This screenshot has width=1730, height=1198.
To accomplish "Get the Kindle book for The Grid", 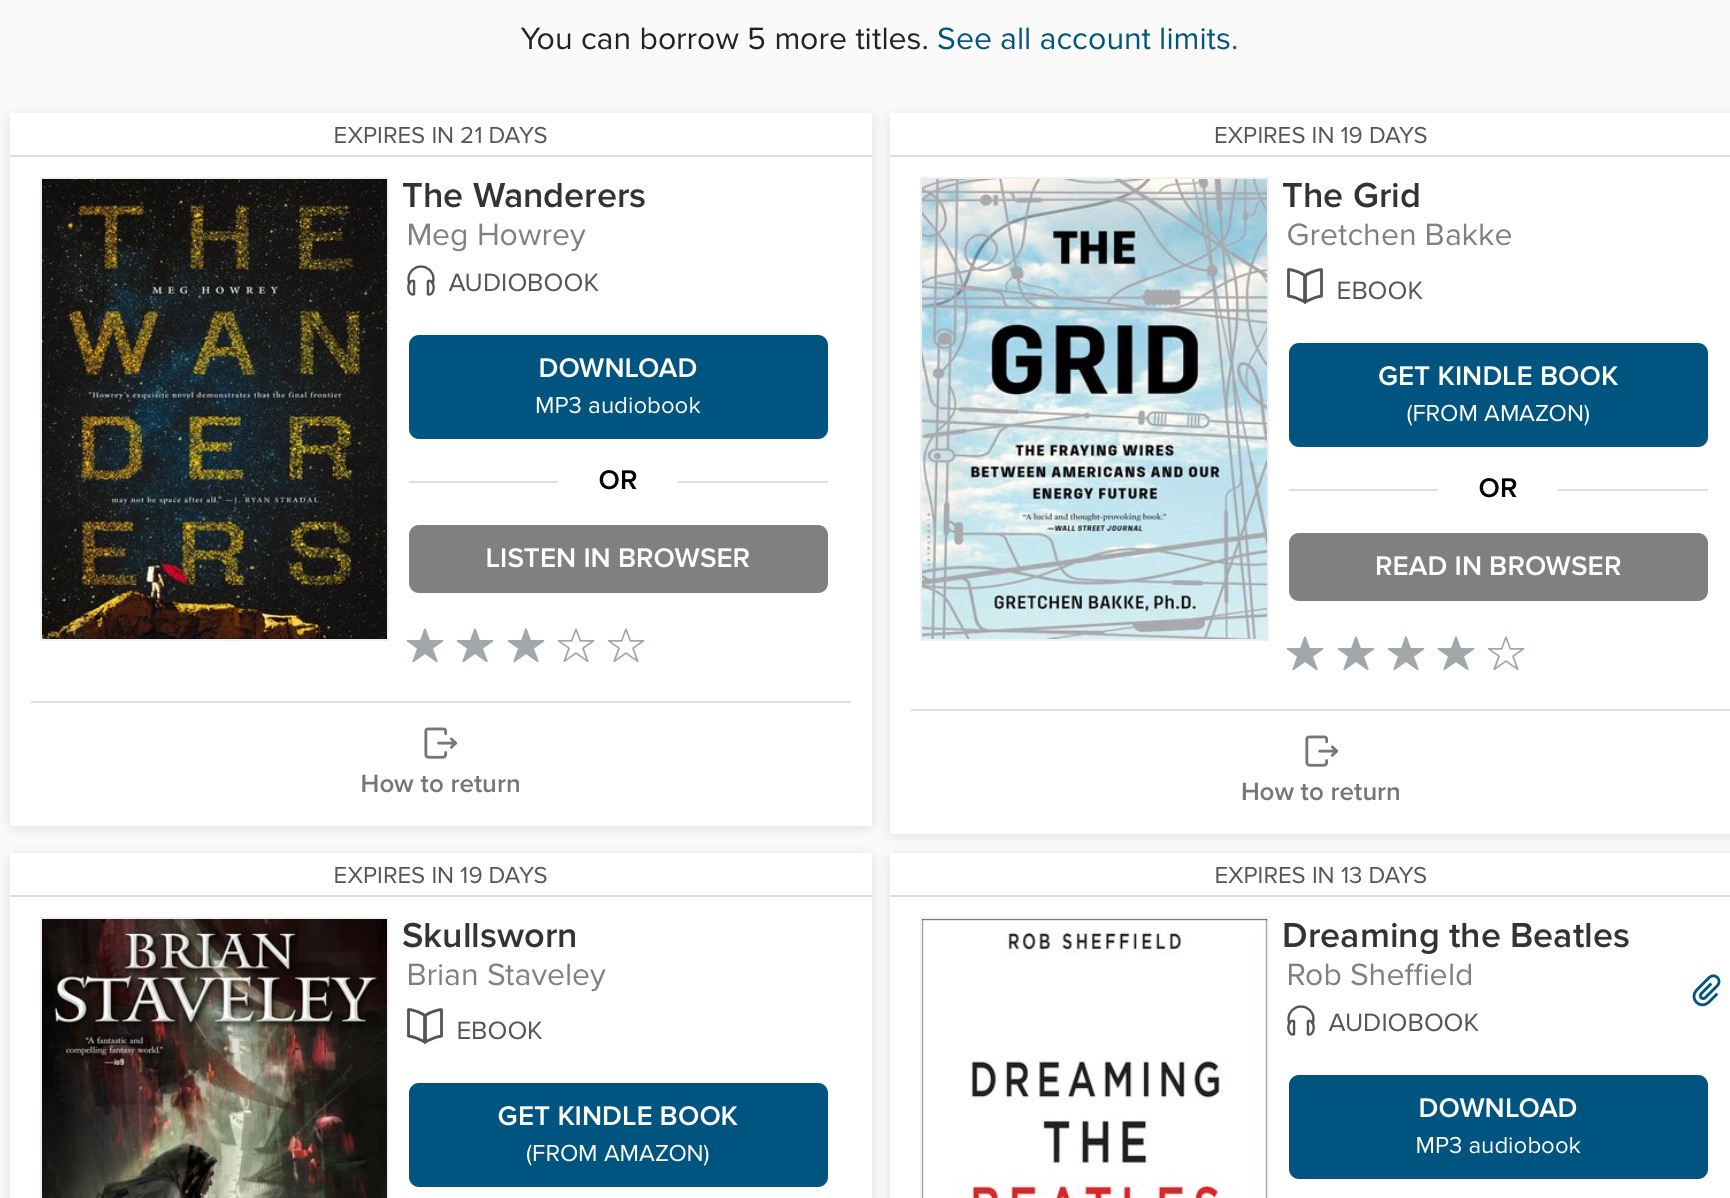I will (x=1498, y=395).
